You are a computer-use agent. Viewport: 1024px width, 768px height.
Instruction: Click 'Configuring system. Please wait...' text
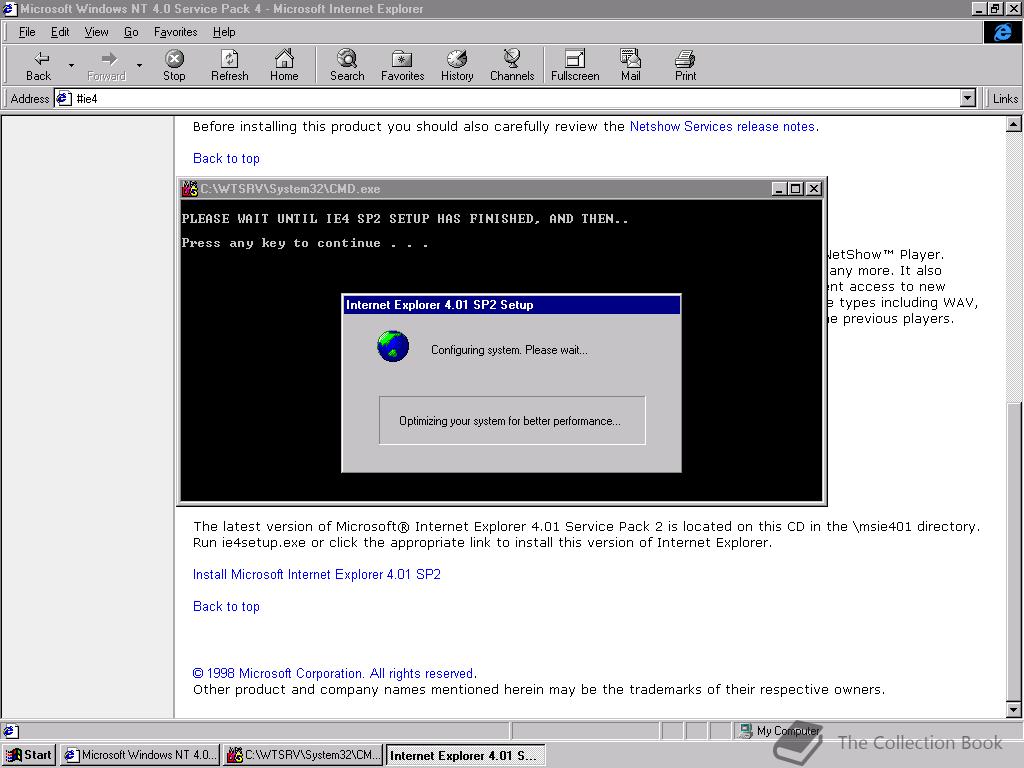pos(509,350)
